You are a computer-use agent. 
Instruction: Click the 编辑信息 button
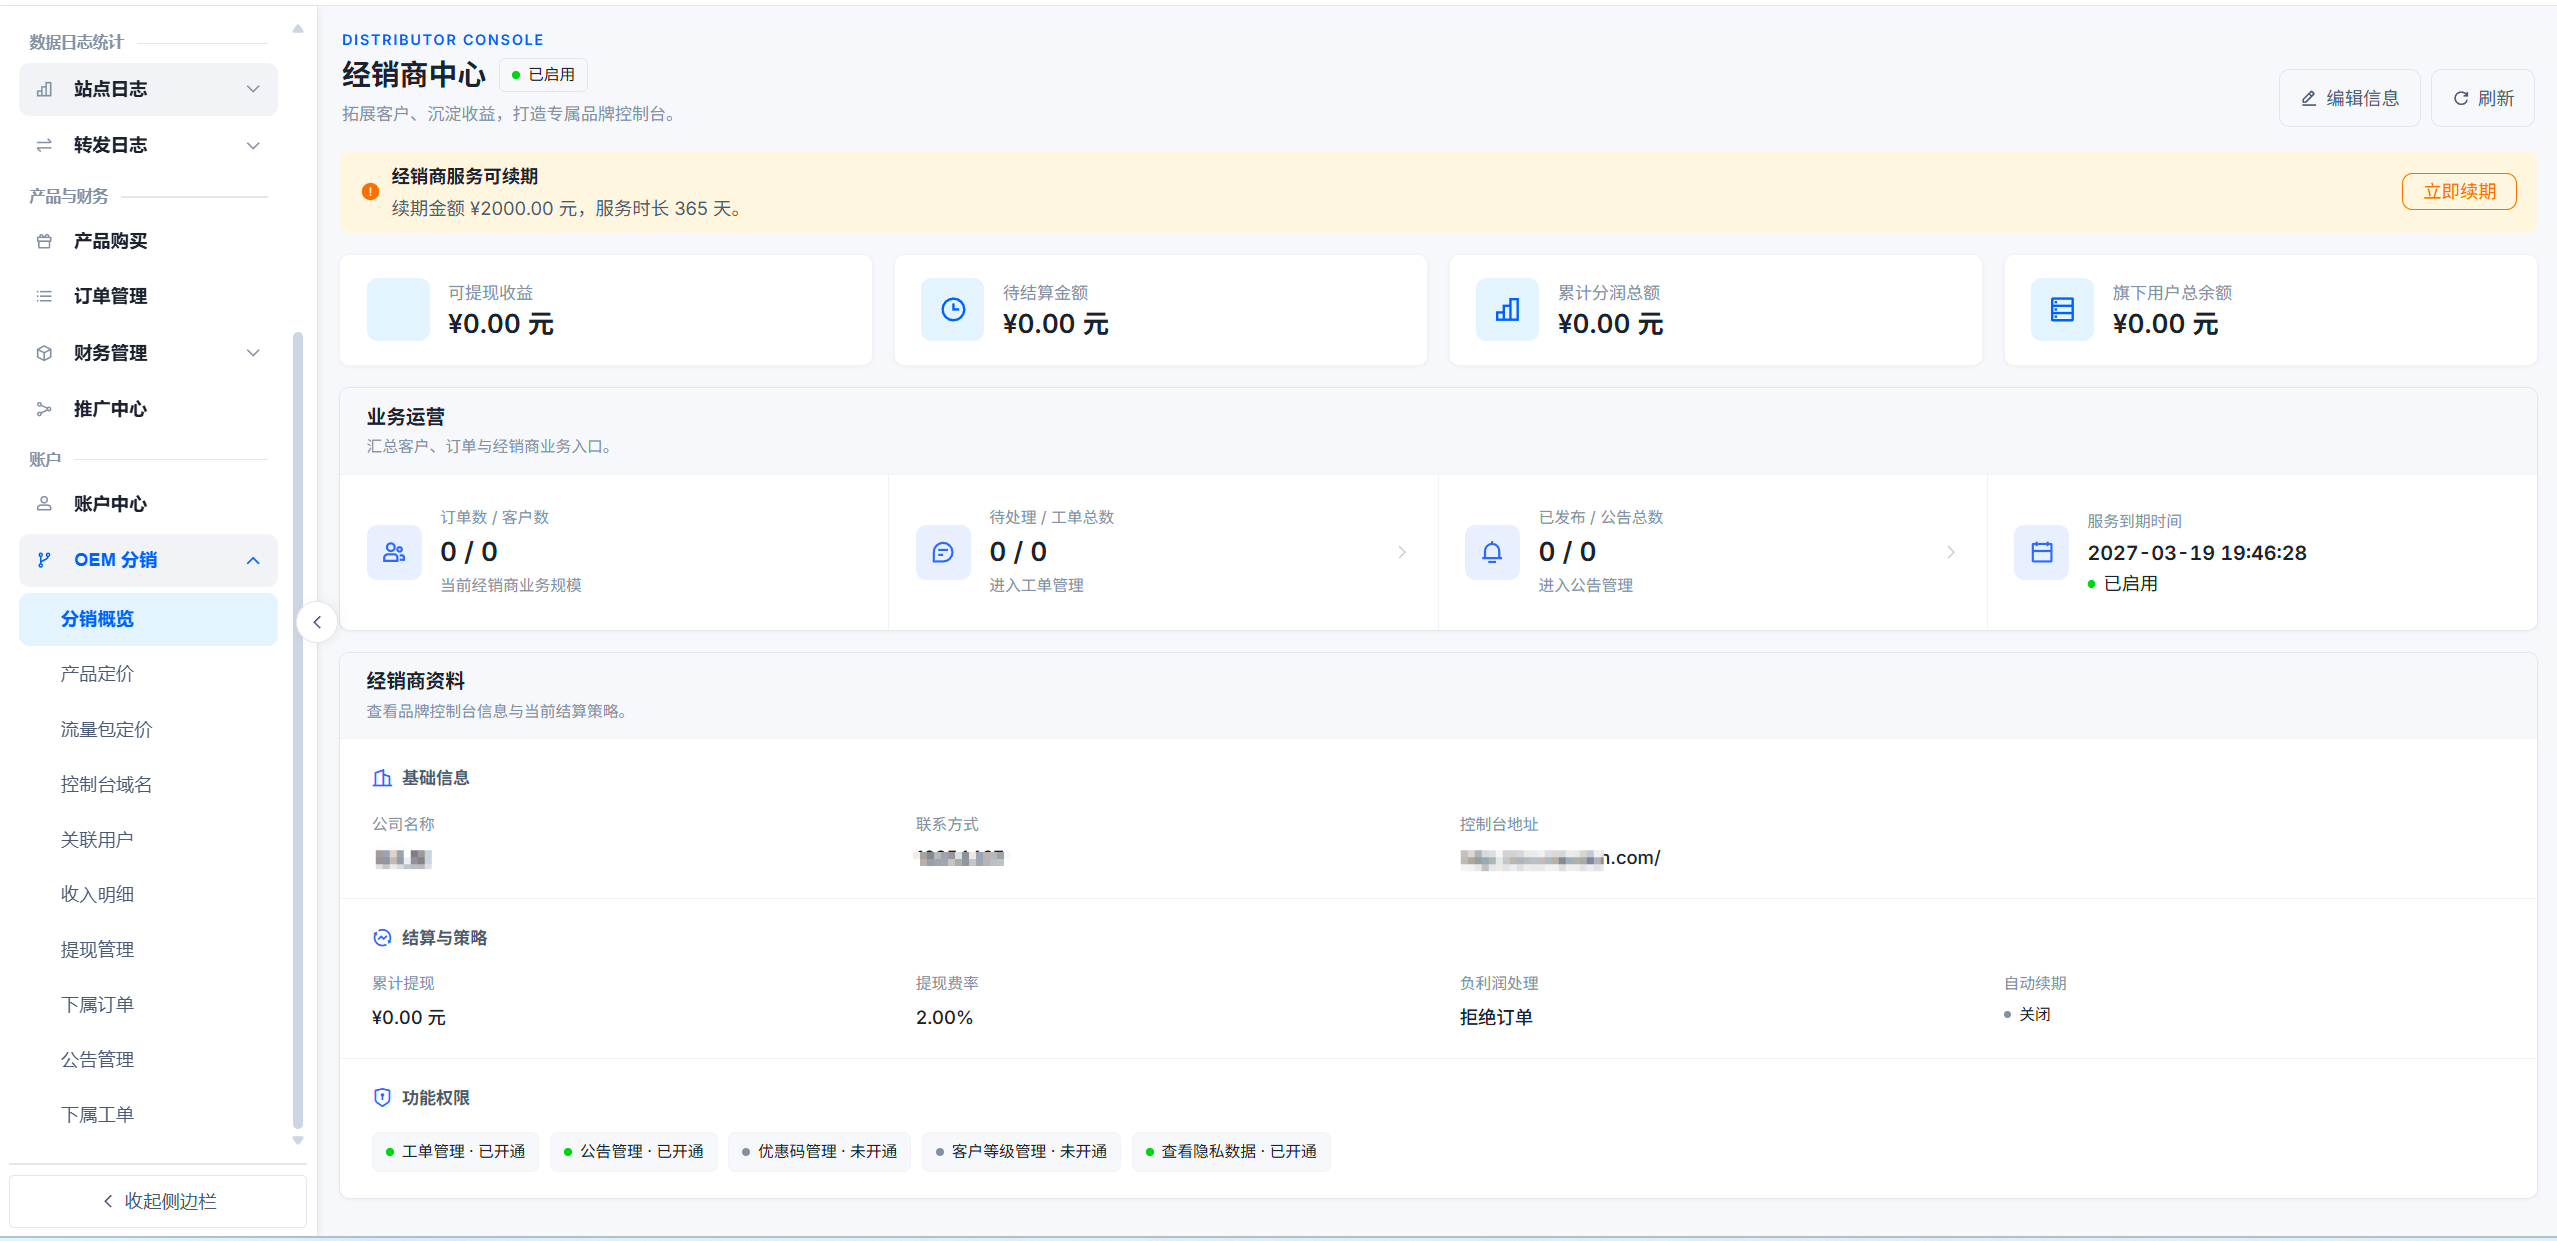[x=2349, y=98]
